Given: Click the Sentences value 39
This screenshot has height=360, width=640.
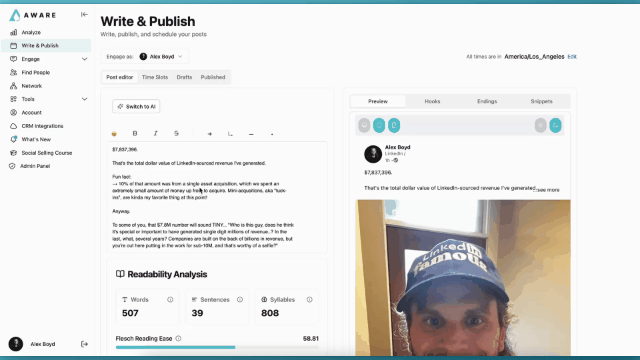Looking at the screenshot, I should 197,313.
